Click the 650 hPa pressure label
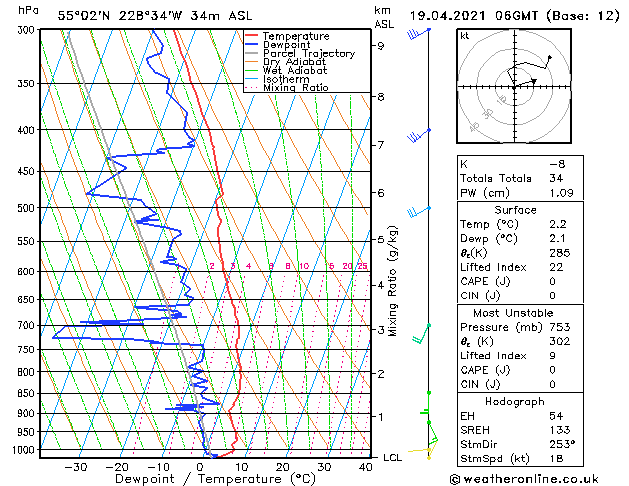Screen dimensions: 629x486 [x=28, y=300]
